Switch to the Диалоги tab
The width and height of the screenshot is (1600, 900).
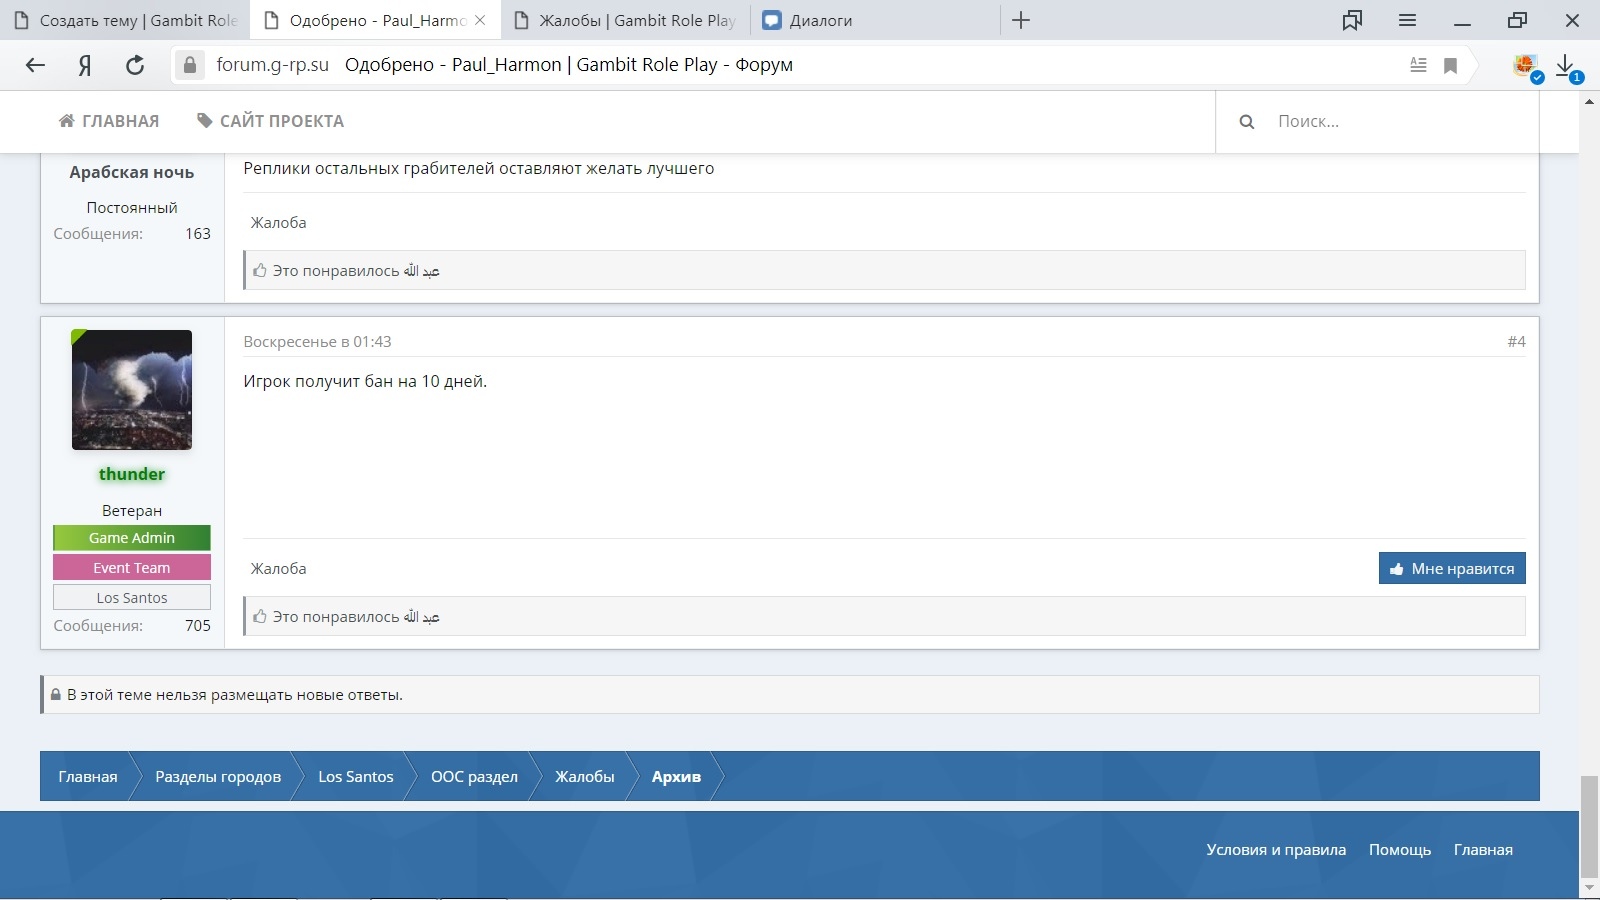[x=820, y=20]
